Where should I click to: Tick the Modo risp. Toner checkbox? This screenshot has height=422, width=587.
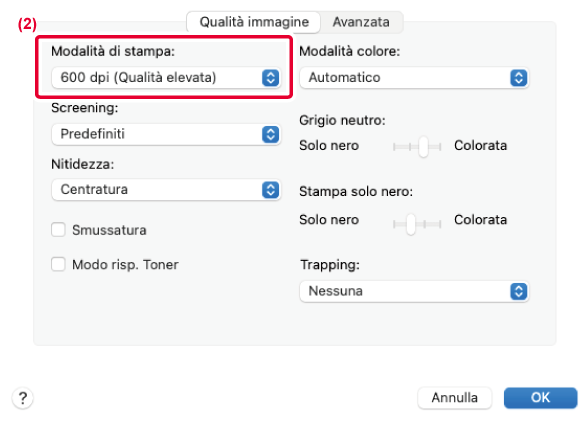(58, 264)
